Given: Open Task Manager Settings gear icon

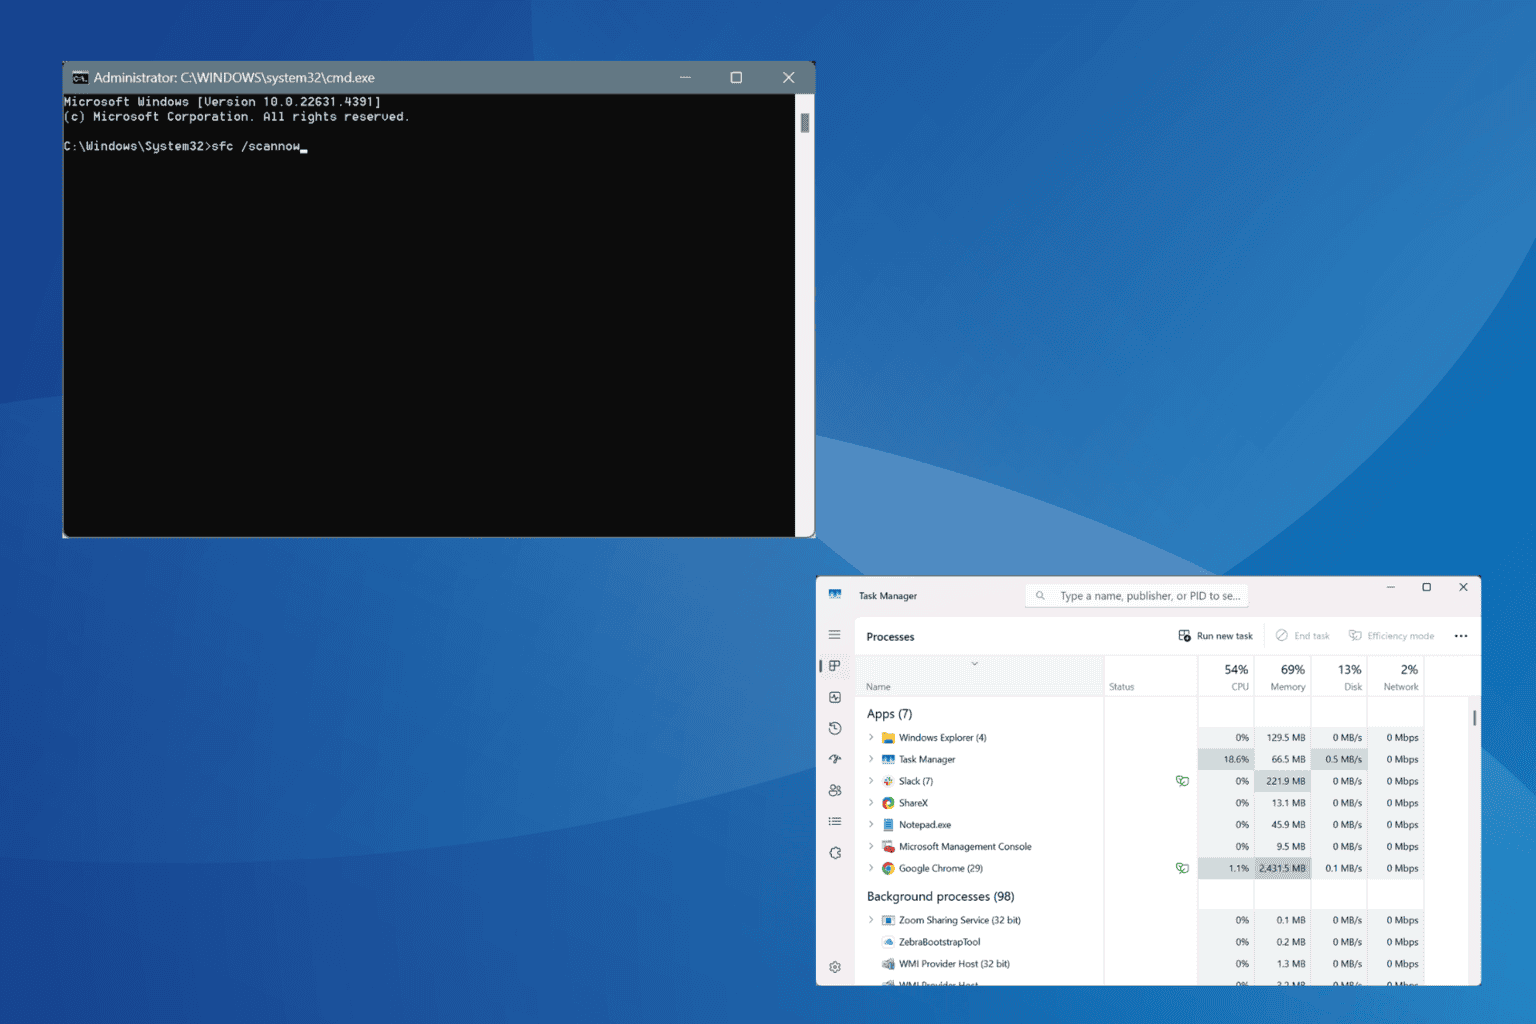Looking at the screenshot, I should 834,967.
